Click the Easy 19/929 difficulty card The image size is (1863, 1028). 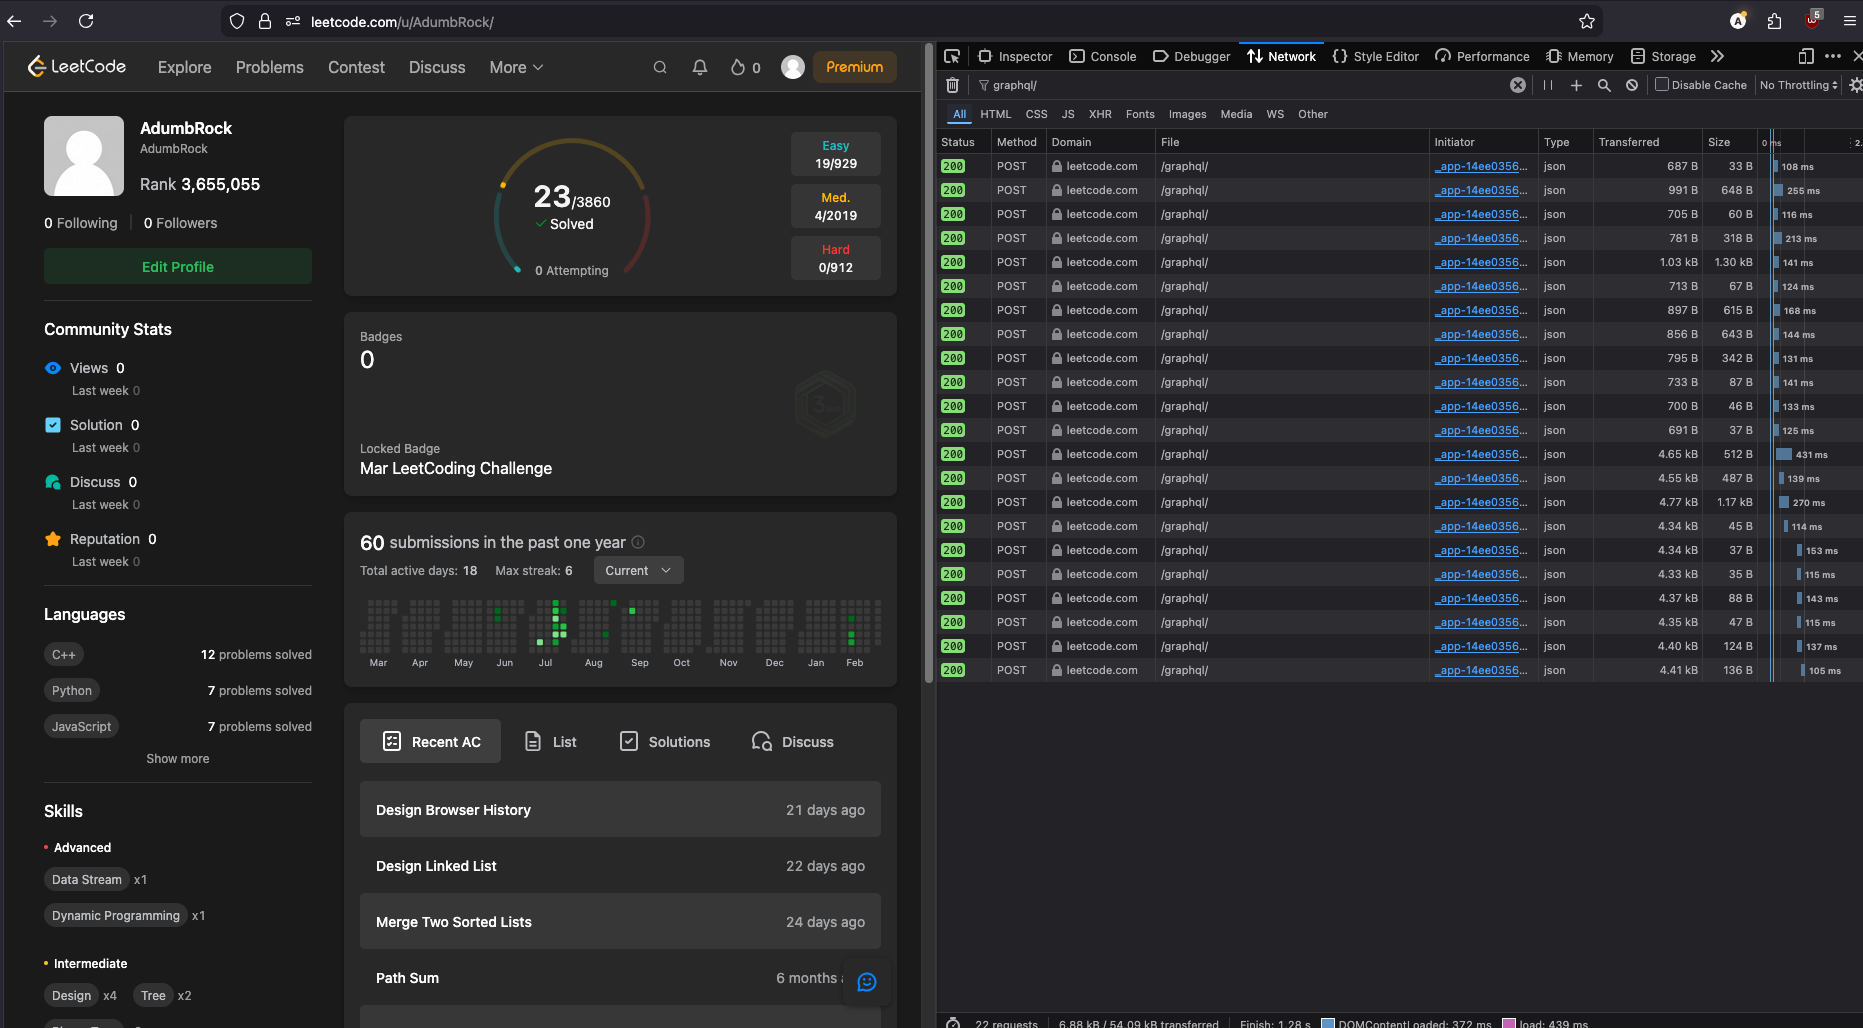836,154
